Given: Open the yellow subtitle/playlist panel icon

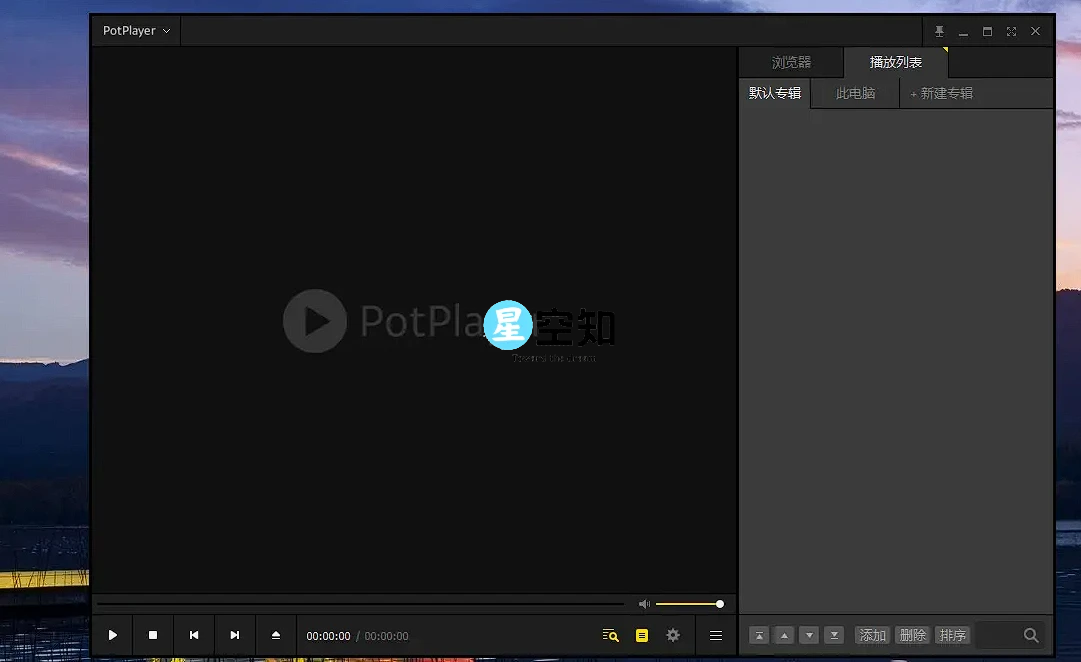Looking at the screenshot, I should coord(641,635).
